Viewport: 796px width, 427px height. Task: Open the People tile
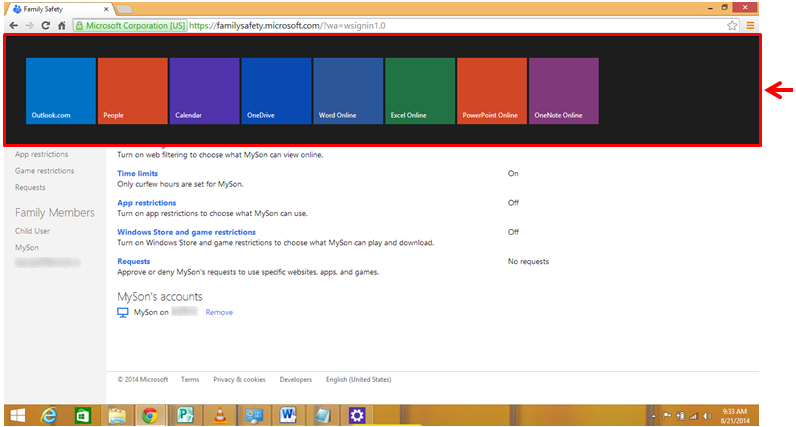[x=132, y=91]
